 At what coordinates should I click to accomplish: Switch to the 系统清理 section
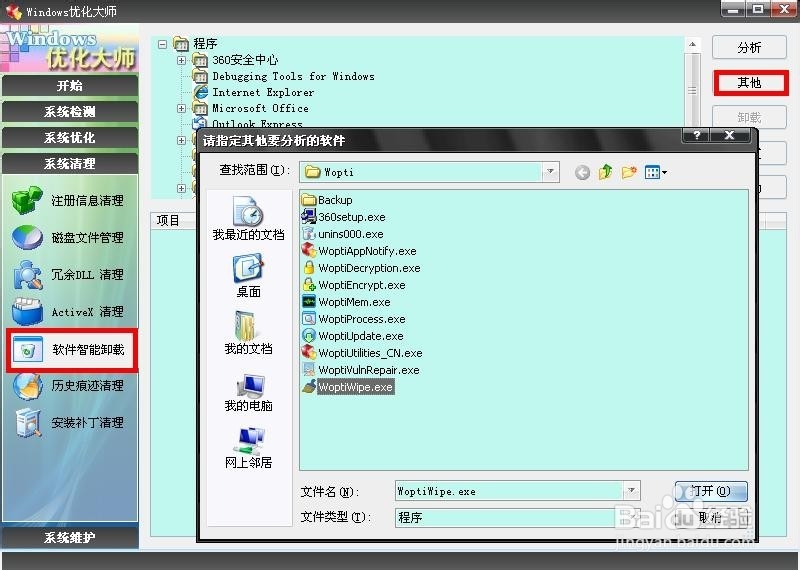pyautogui.click(x=70, y=164)
